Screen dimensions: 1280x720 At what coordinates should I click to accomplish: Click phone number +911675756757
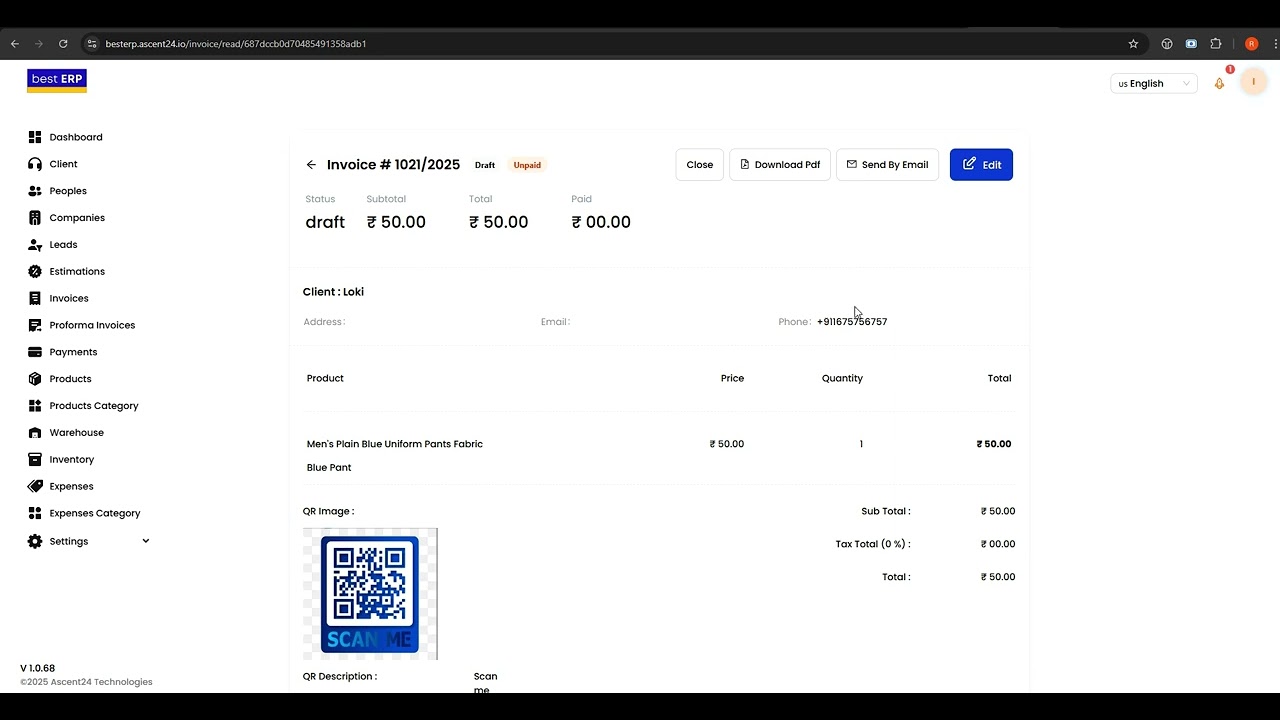[x=852, y=322]
